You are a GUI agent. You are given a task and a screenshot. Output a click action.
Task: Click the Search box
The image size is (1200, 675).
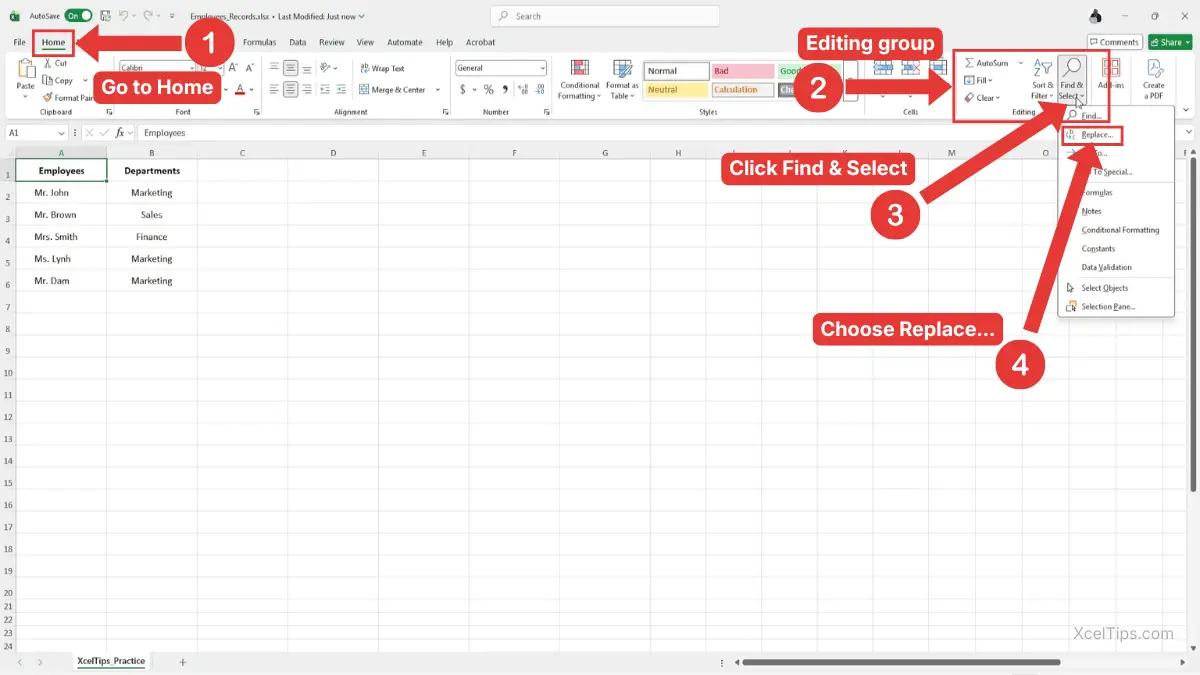(x=604, y=16)
